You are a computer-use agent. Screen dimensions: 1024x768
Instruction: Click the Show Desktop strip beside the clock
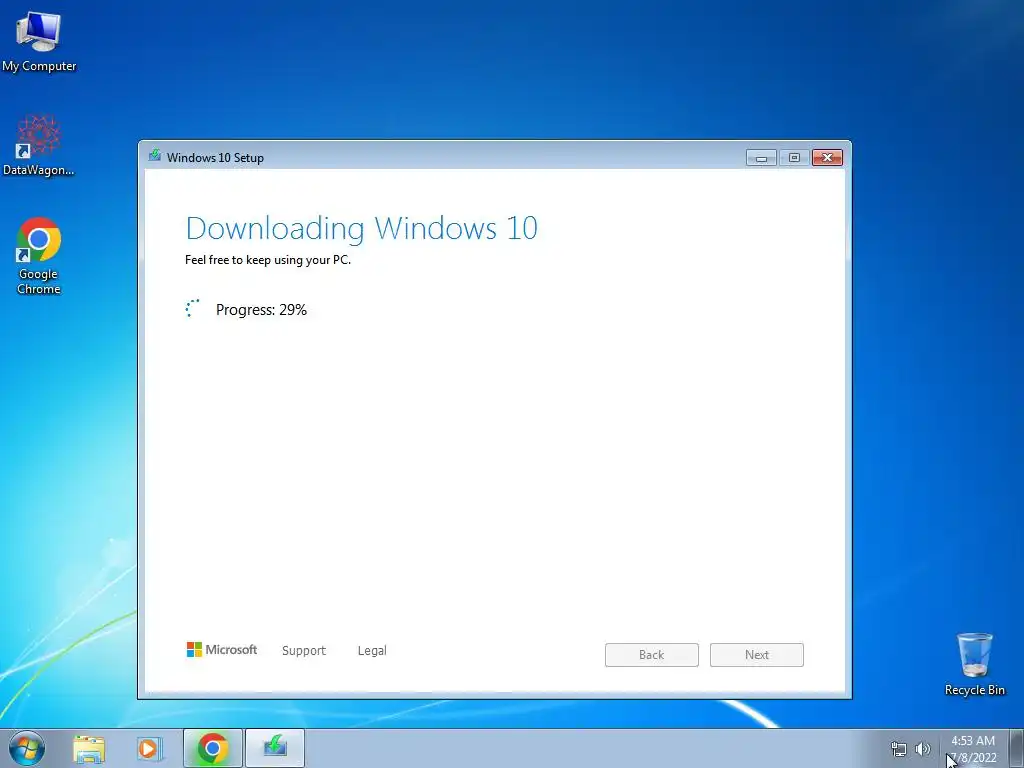coord(1016,748)
